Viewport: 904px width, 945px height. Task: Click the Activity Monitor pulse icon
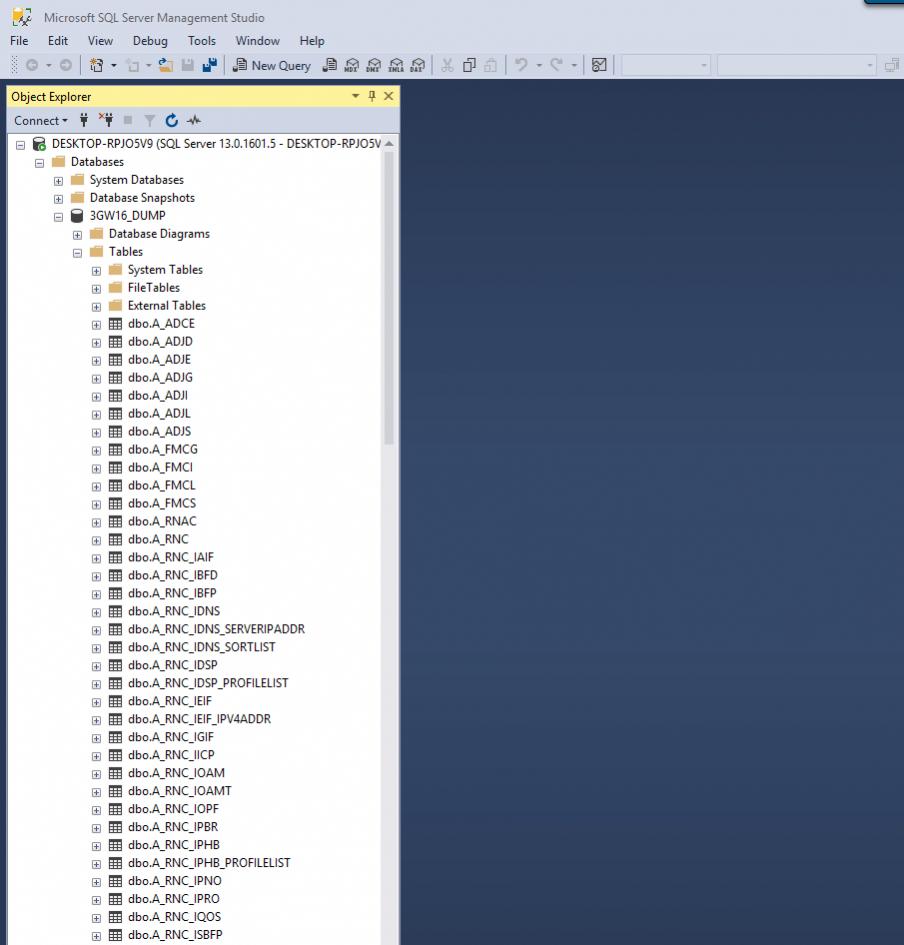(193, 120)
